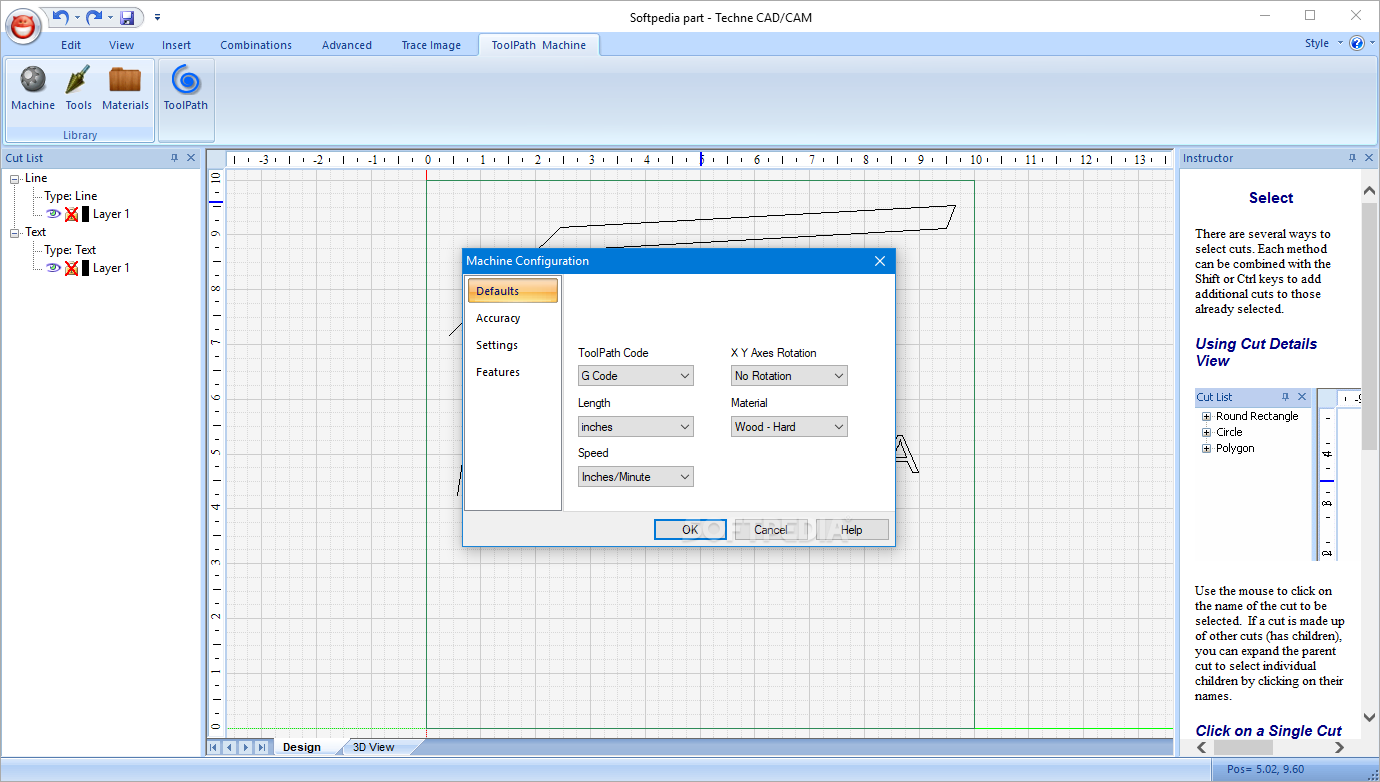The image size is (1380, 782).
Task: Click the OK button
Action: (690, 530)
